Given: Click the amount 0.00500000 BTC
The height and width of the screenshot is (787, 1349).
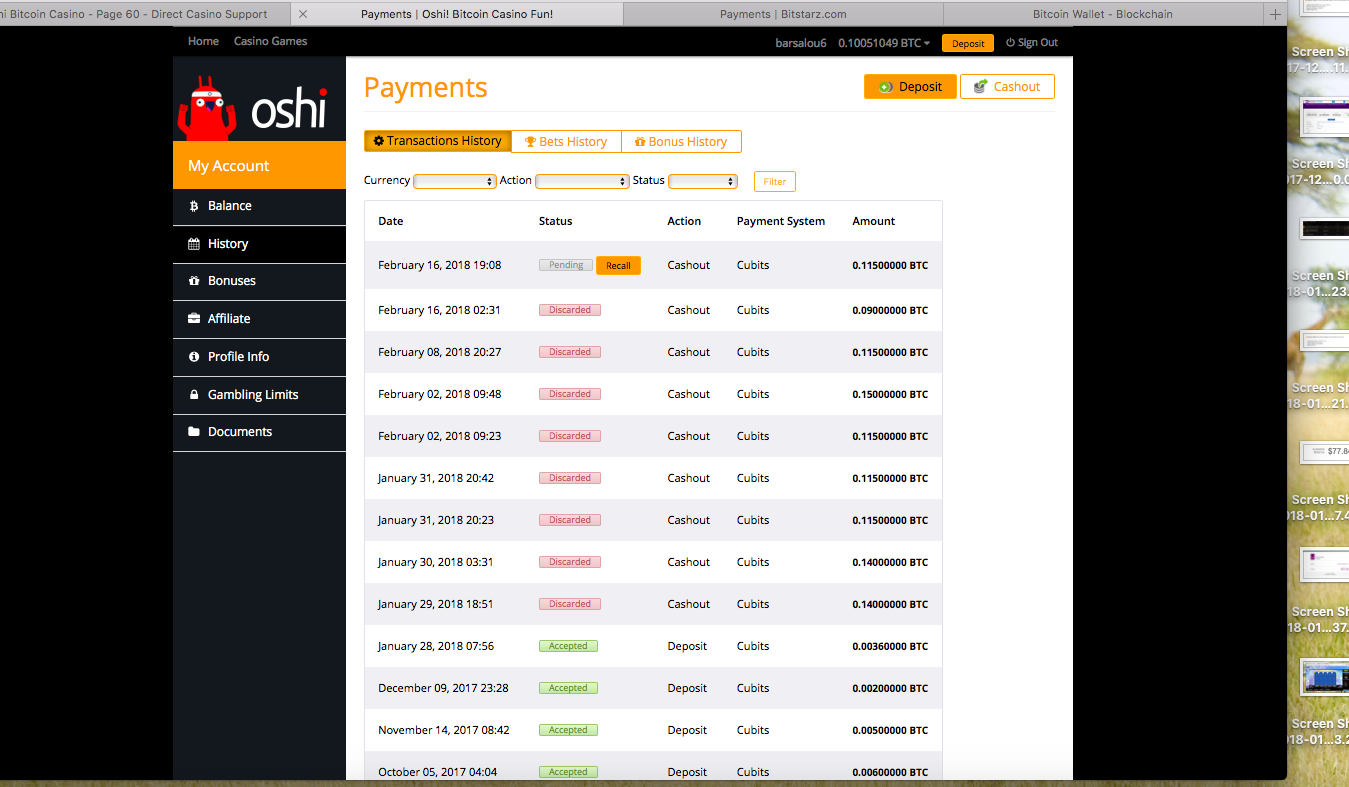Looking at the screenshot, I should [890, 730].
